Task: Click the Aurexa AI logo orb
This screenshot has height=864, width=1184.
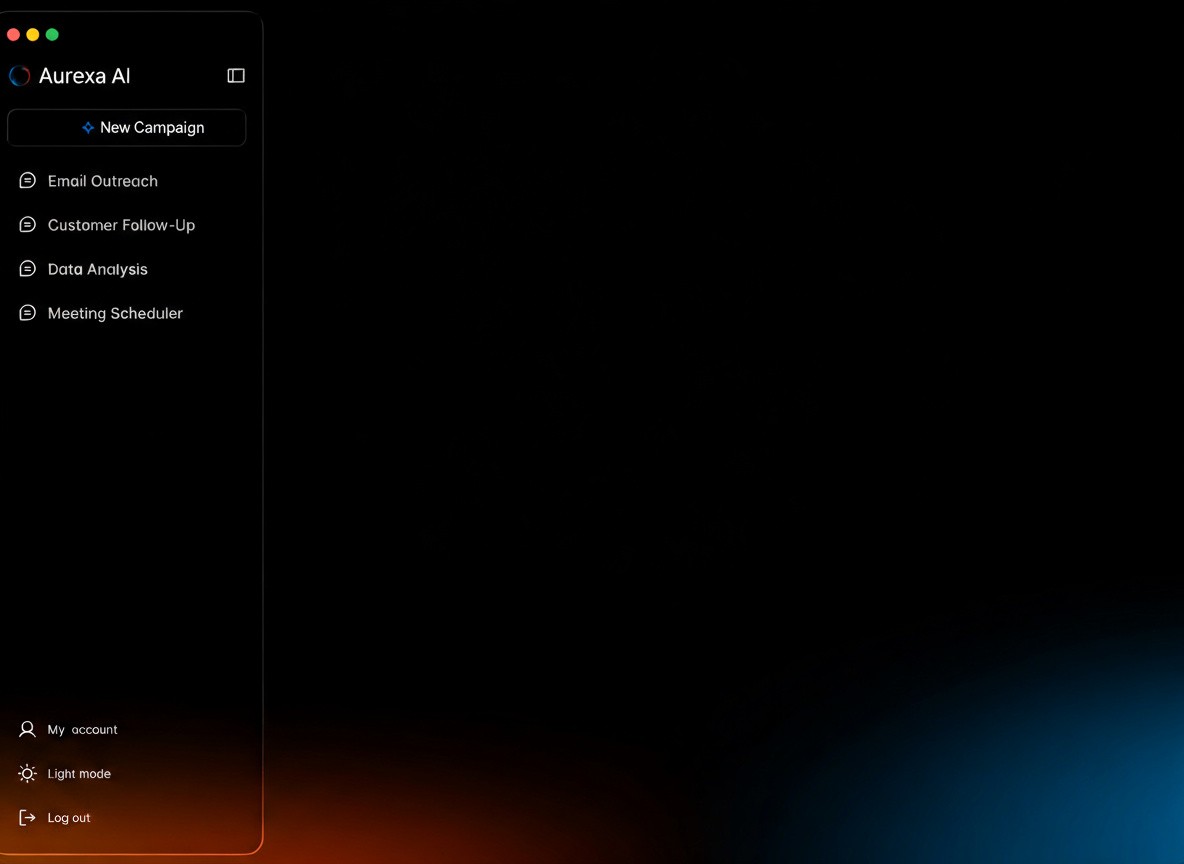Action: 20,76
